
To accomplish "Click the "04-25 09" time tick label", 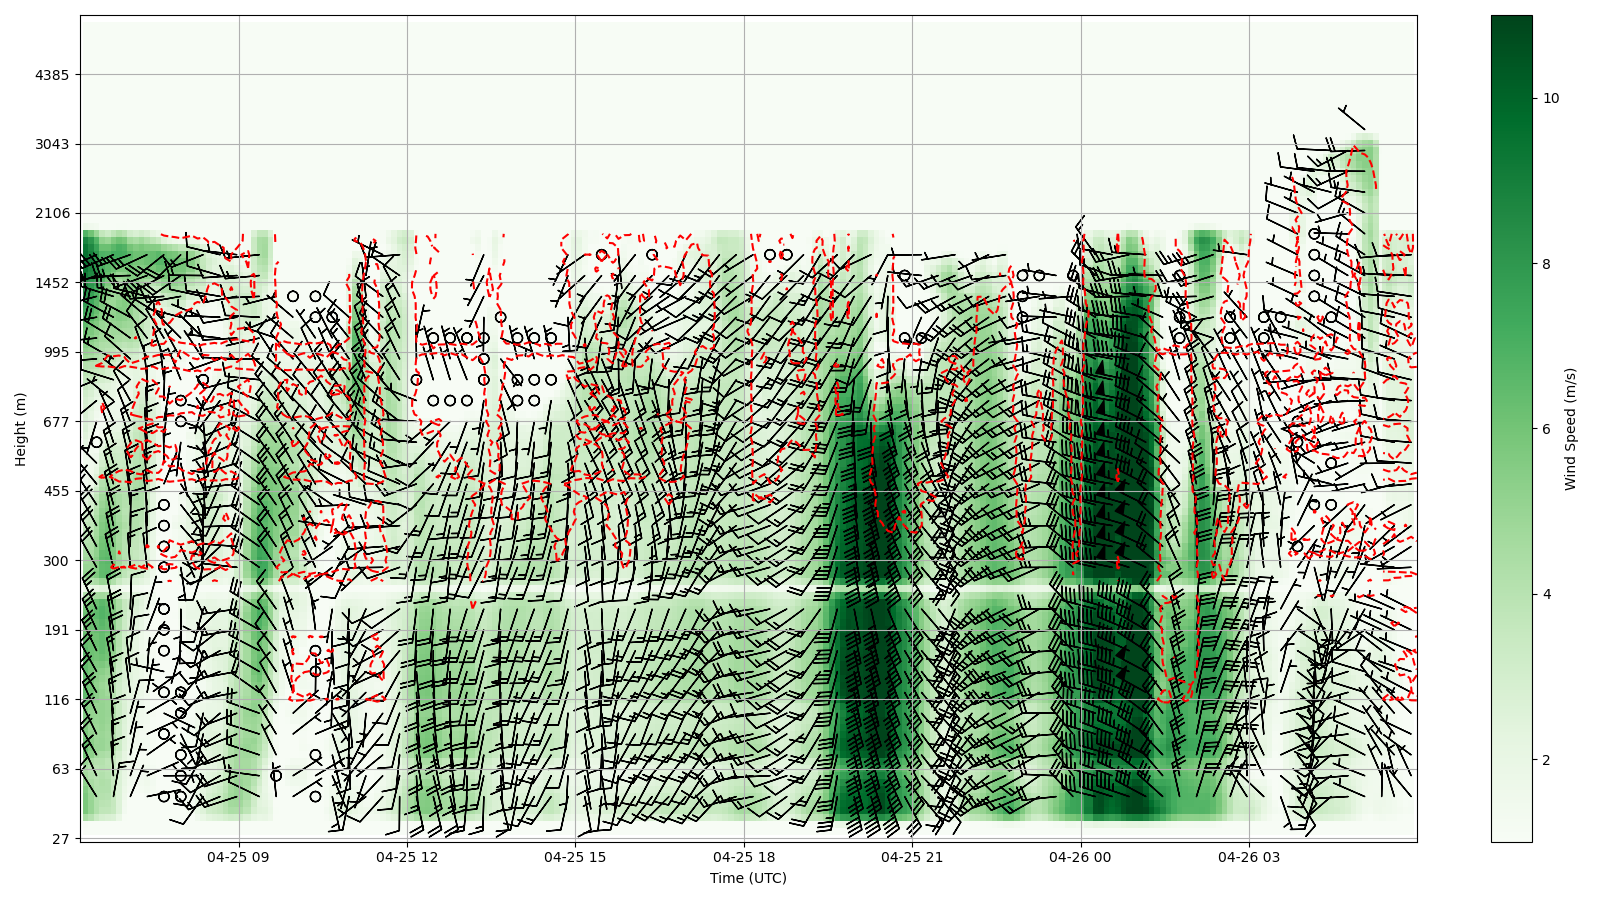I will (238, 857).
